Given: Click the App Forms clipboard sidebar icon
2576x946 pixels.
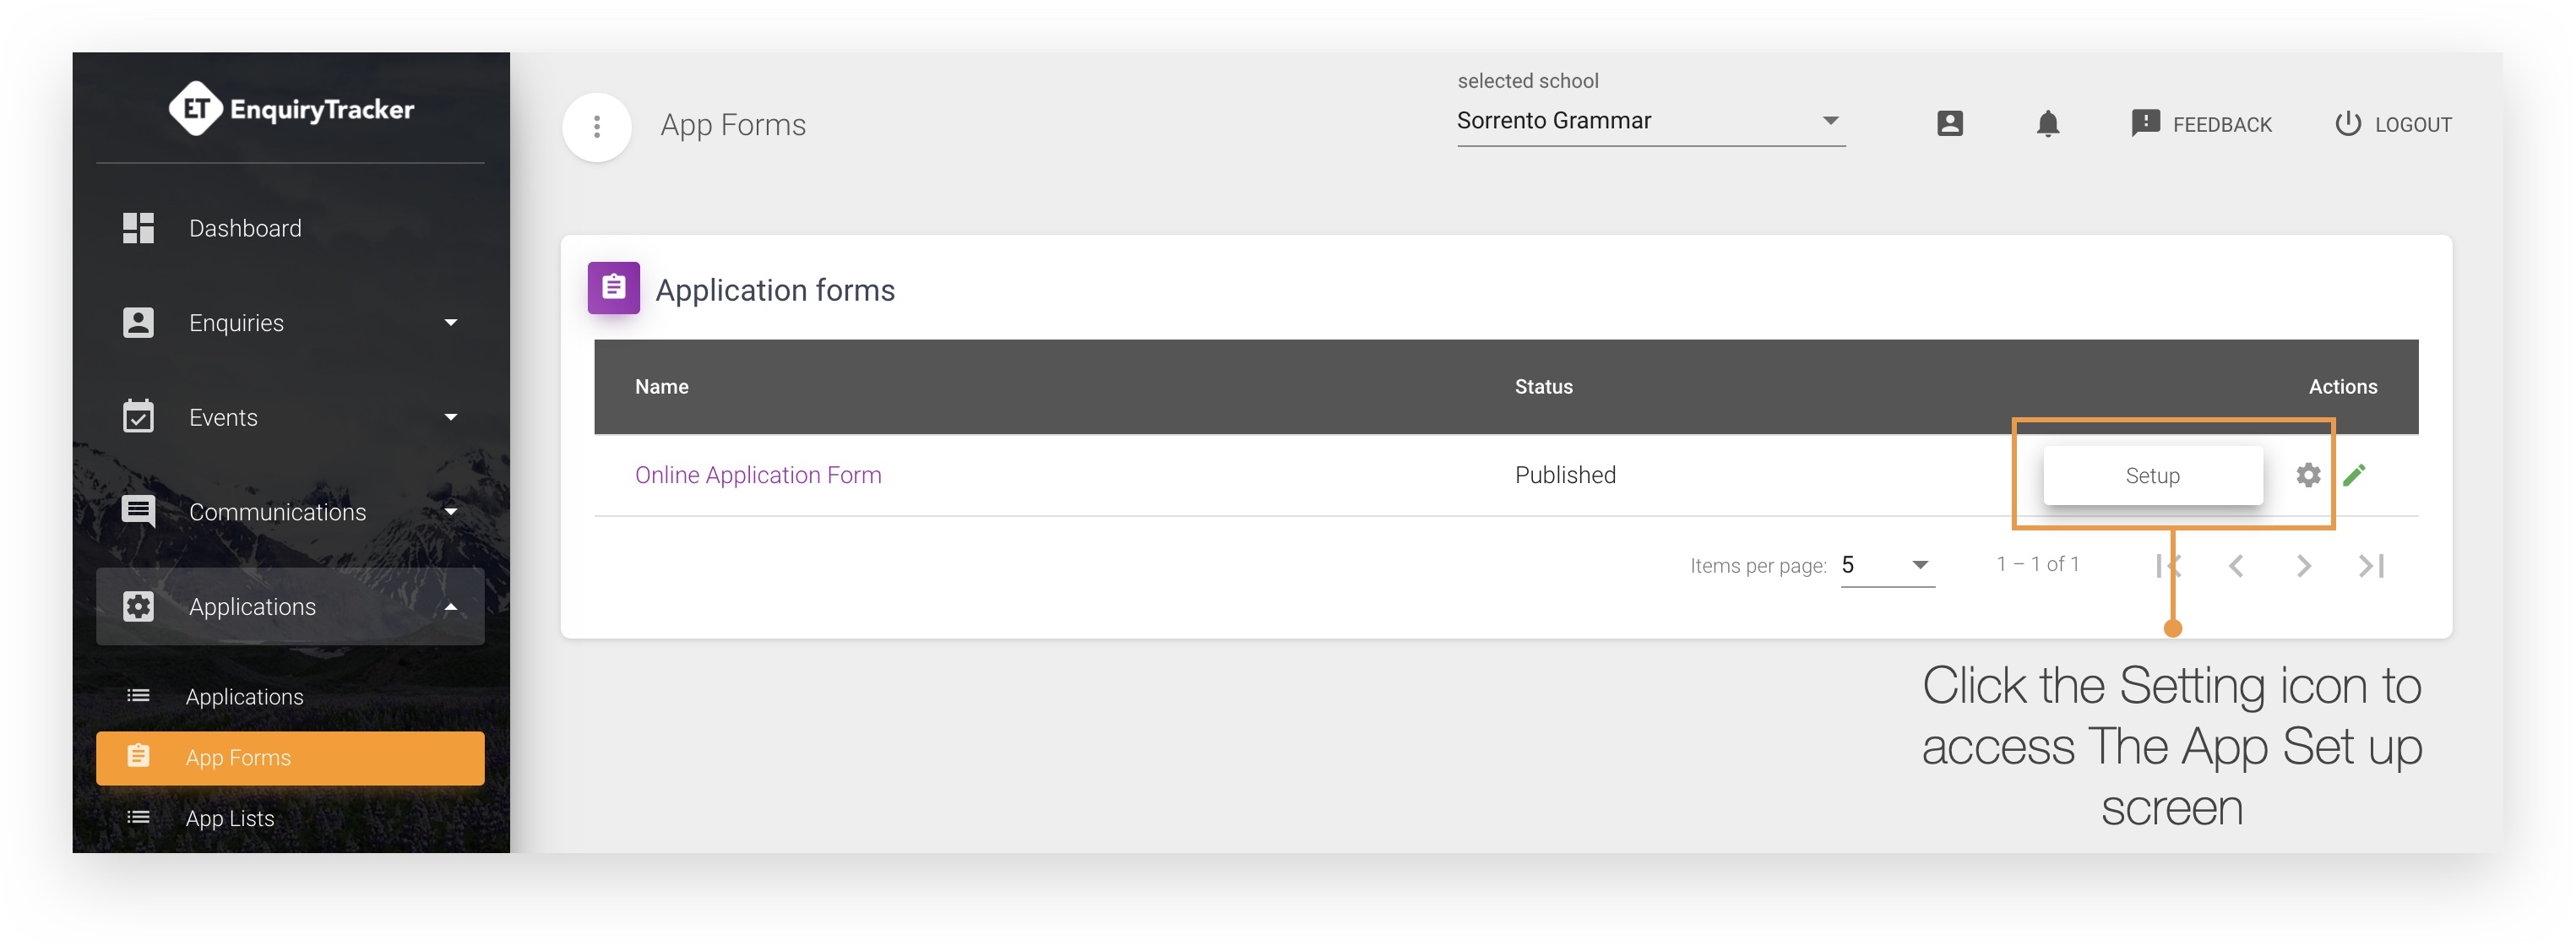Looking at the screenshot, I should click(x=138, y=756).
